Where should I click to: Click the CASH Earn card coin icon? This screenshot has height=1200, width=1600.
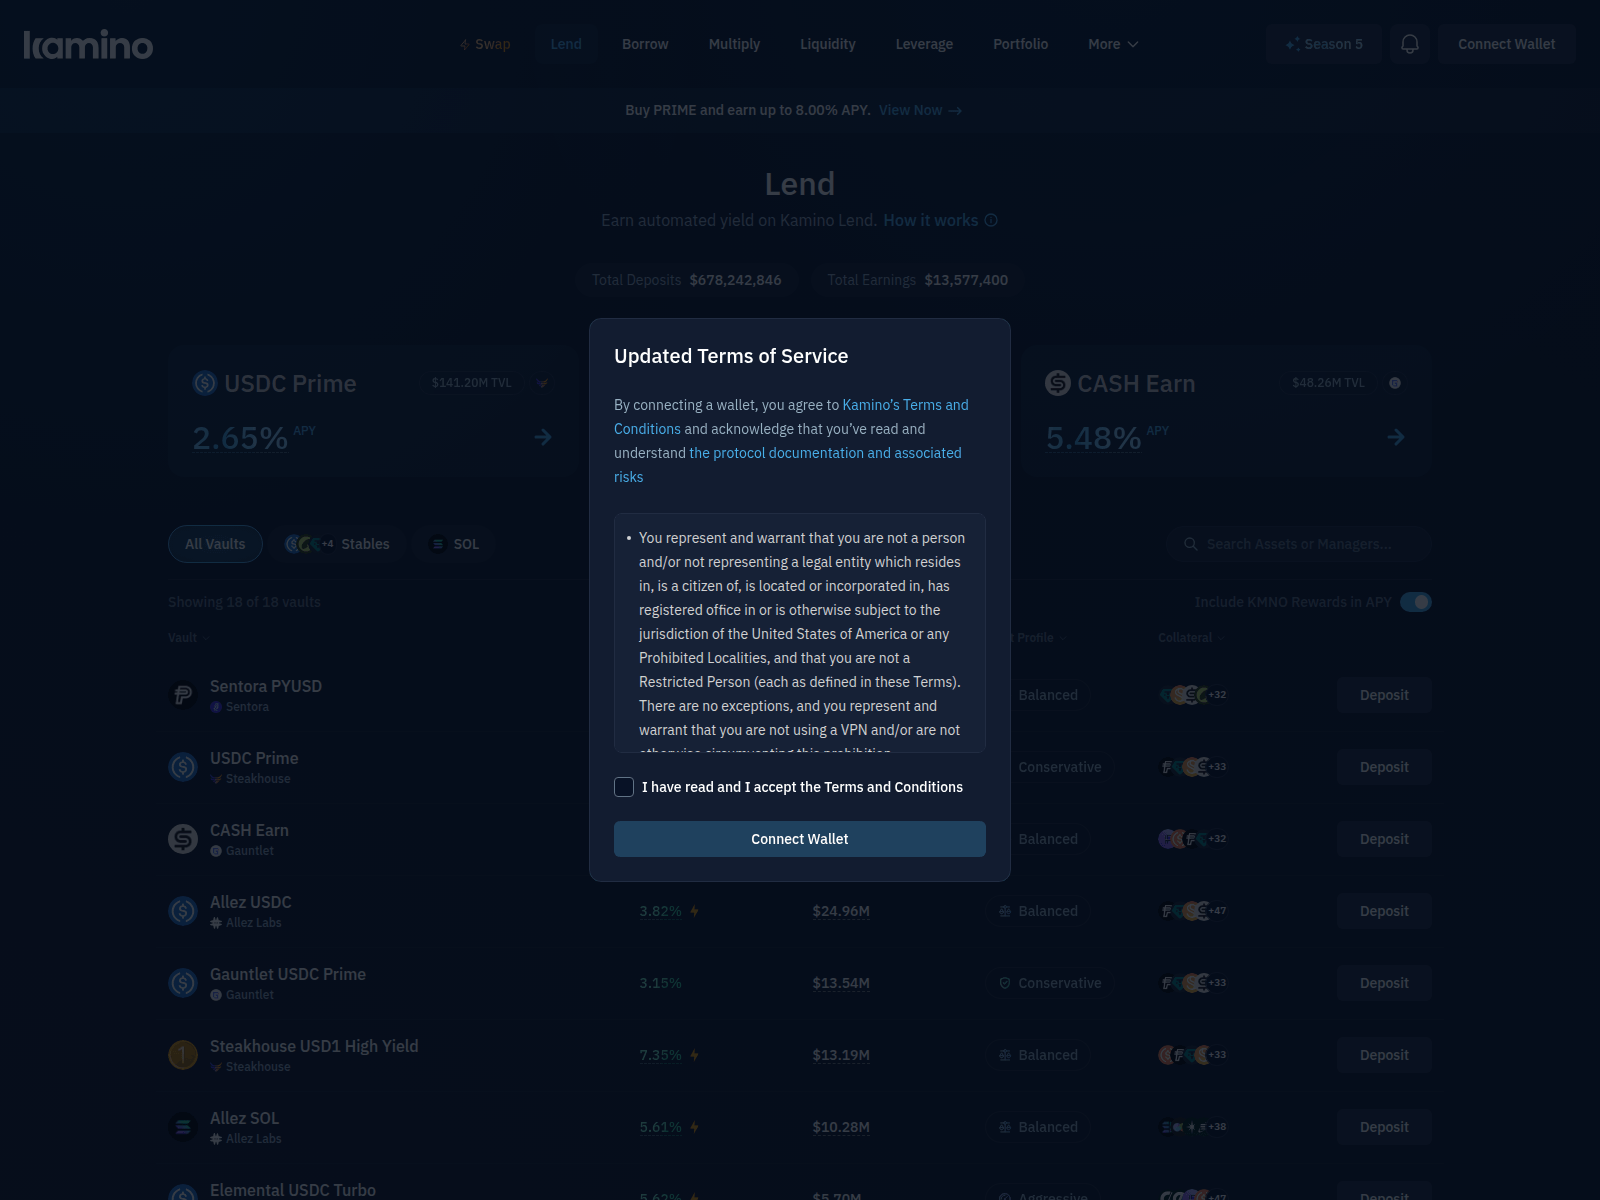[1058, 383]
